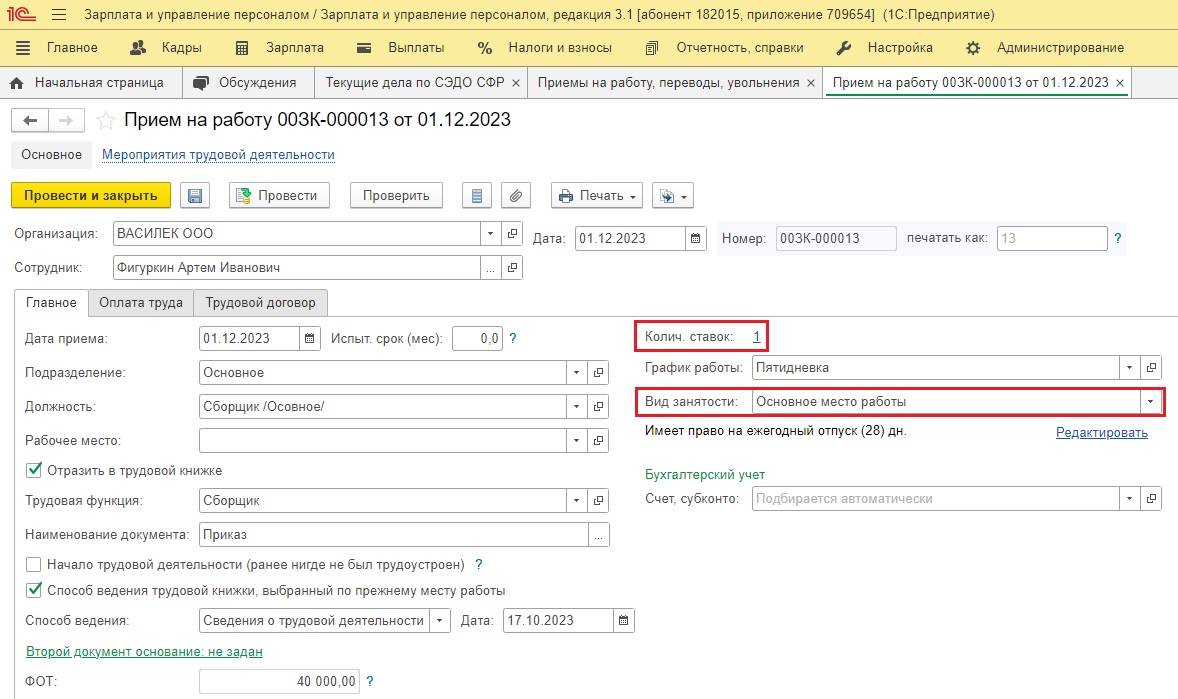The image size is (1178, 699).
Task: Expand the Вид занятости dropdown
Action: [1150, 401]
